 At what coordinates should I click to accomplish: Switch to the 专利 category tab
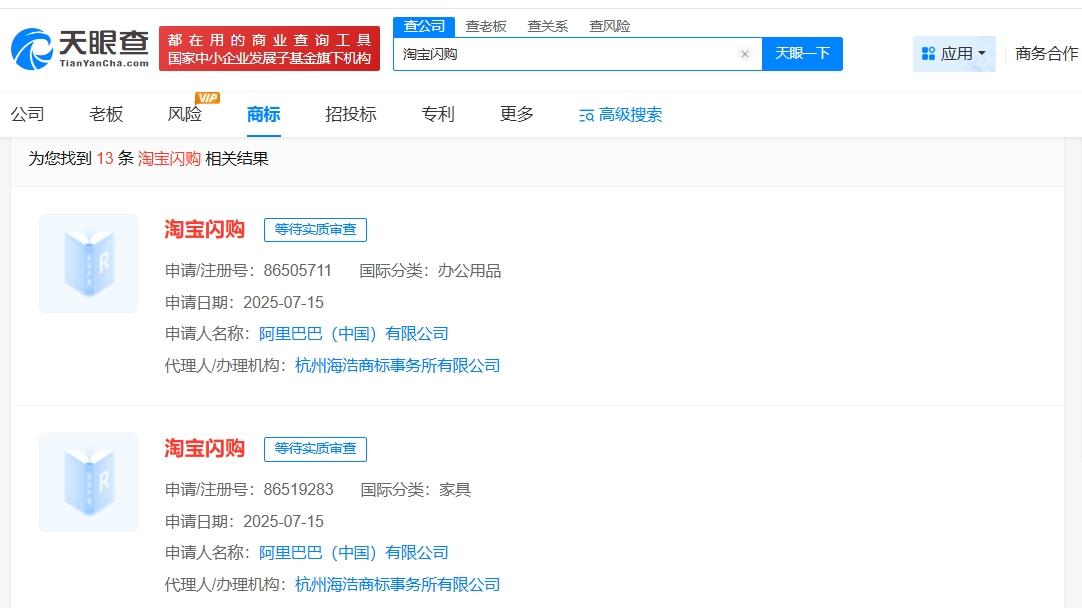437,115
